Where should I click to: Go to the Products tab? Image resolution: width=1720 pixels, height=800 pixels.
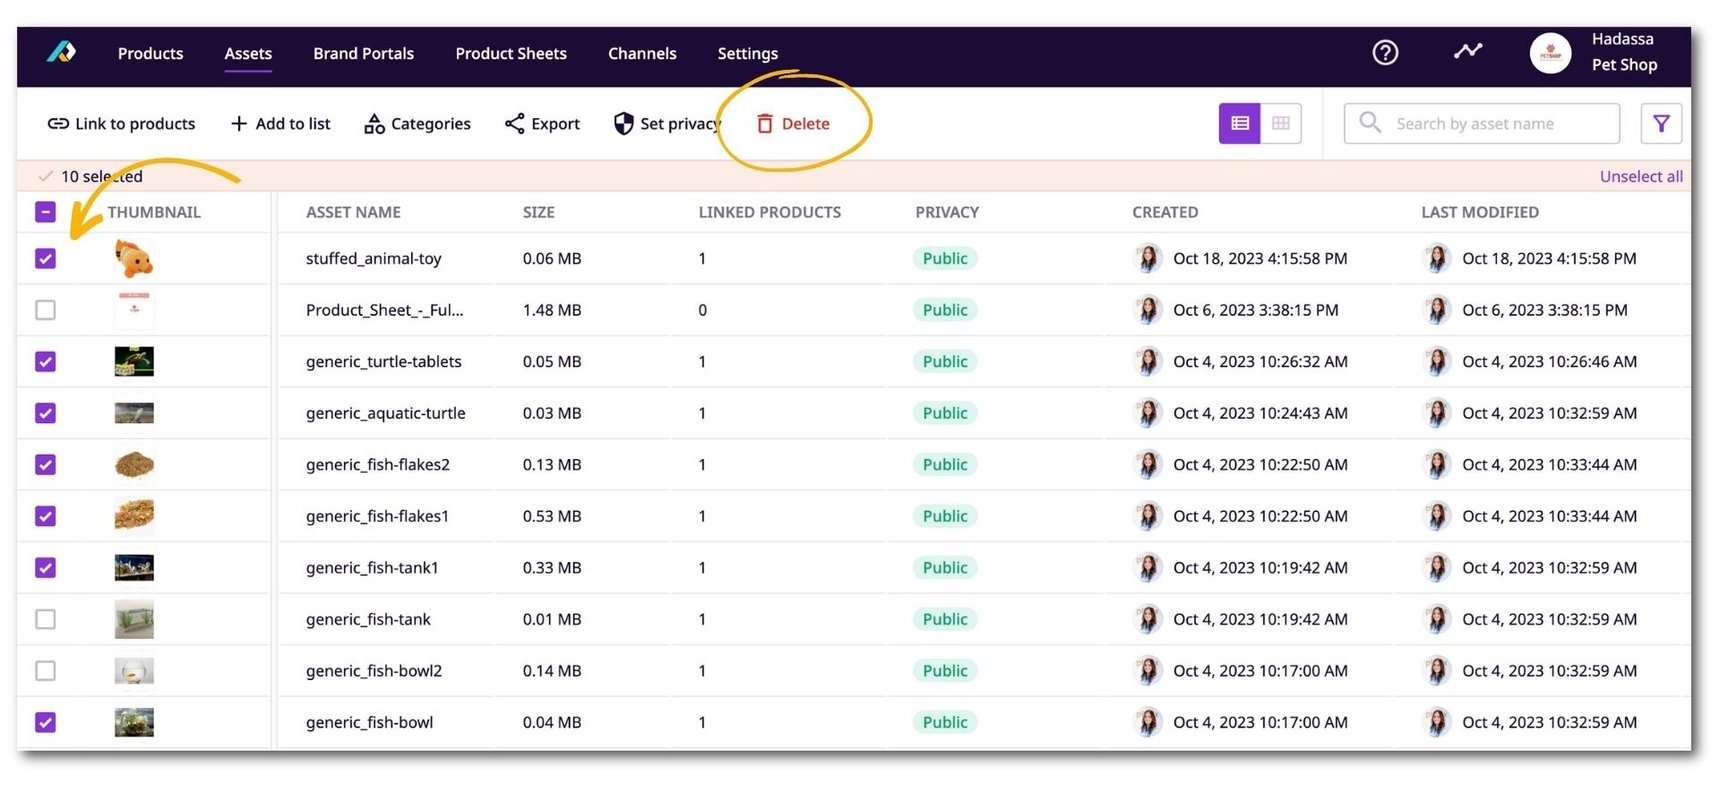click(150, 54)
